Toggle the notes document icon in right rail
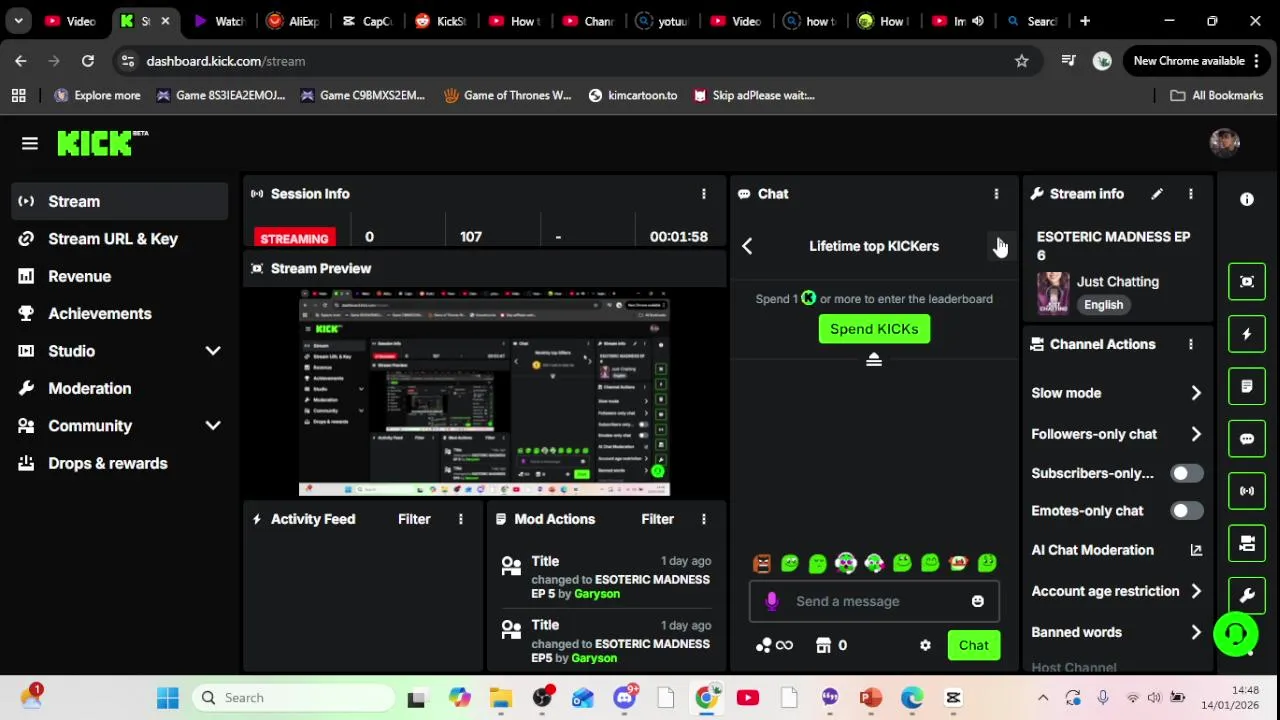Screen dimensions: 1280x720 point(1247,386)
